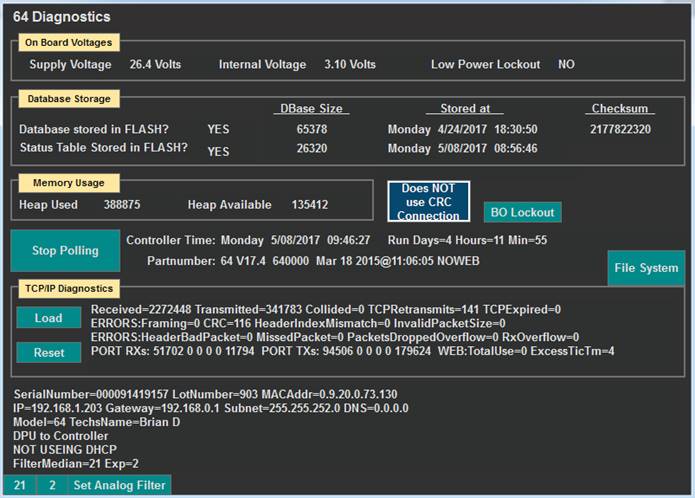The image size is (695, 498).
Task: Click the checksum value 2177822320
Action: tap(620, 129)
